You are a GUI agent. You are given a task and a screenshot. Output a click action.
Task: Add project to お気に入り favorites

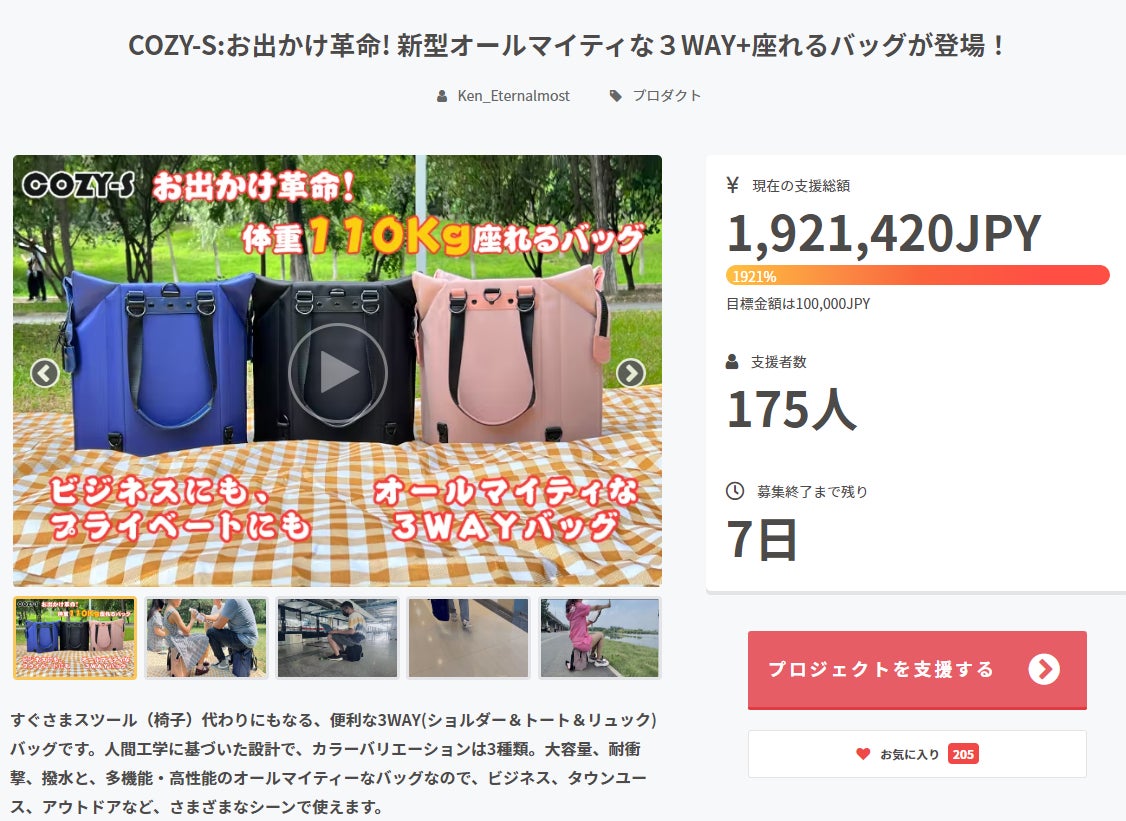click(917, 753)
